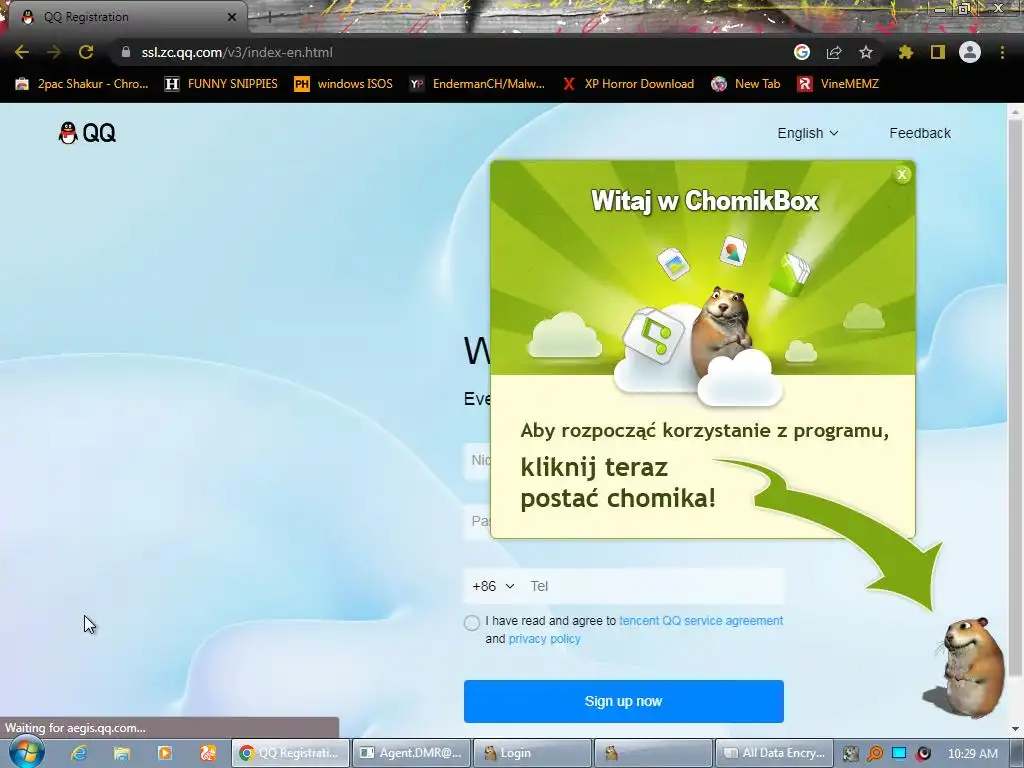
Task: Switch to unnamed hamster taskbar window
Action: coord(653,753)
